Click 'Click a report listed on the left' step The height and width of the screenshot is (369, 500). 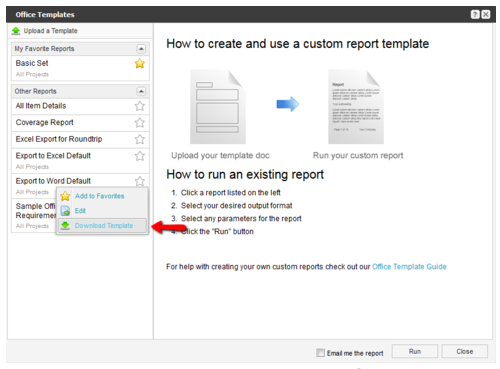coord(231,193)
